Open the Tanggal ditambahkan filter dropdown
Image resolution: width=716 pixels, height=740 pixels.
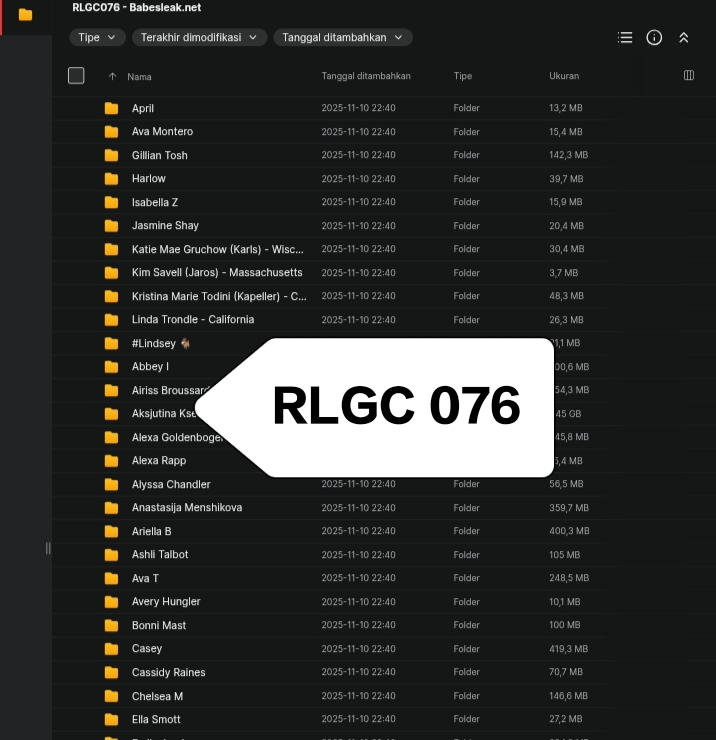pyautogui.click(x=343, y=37)
